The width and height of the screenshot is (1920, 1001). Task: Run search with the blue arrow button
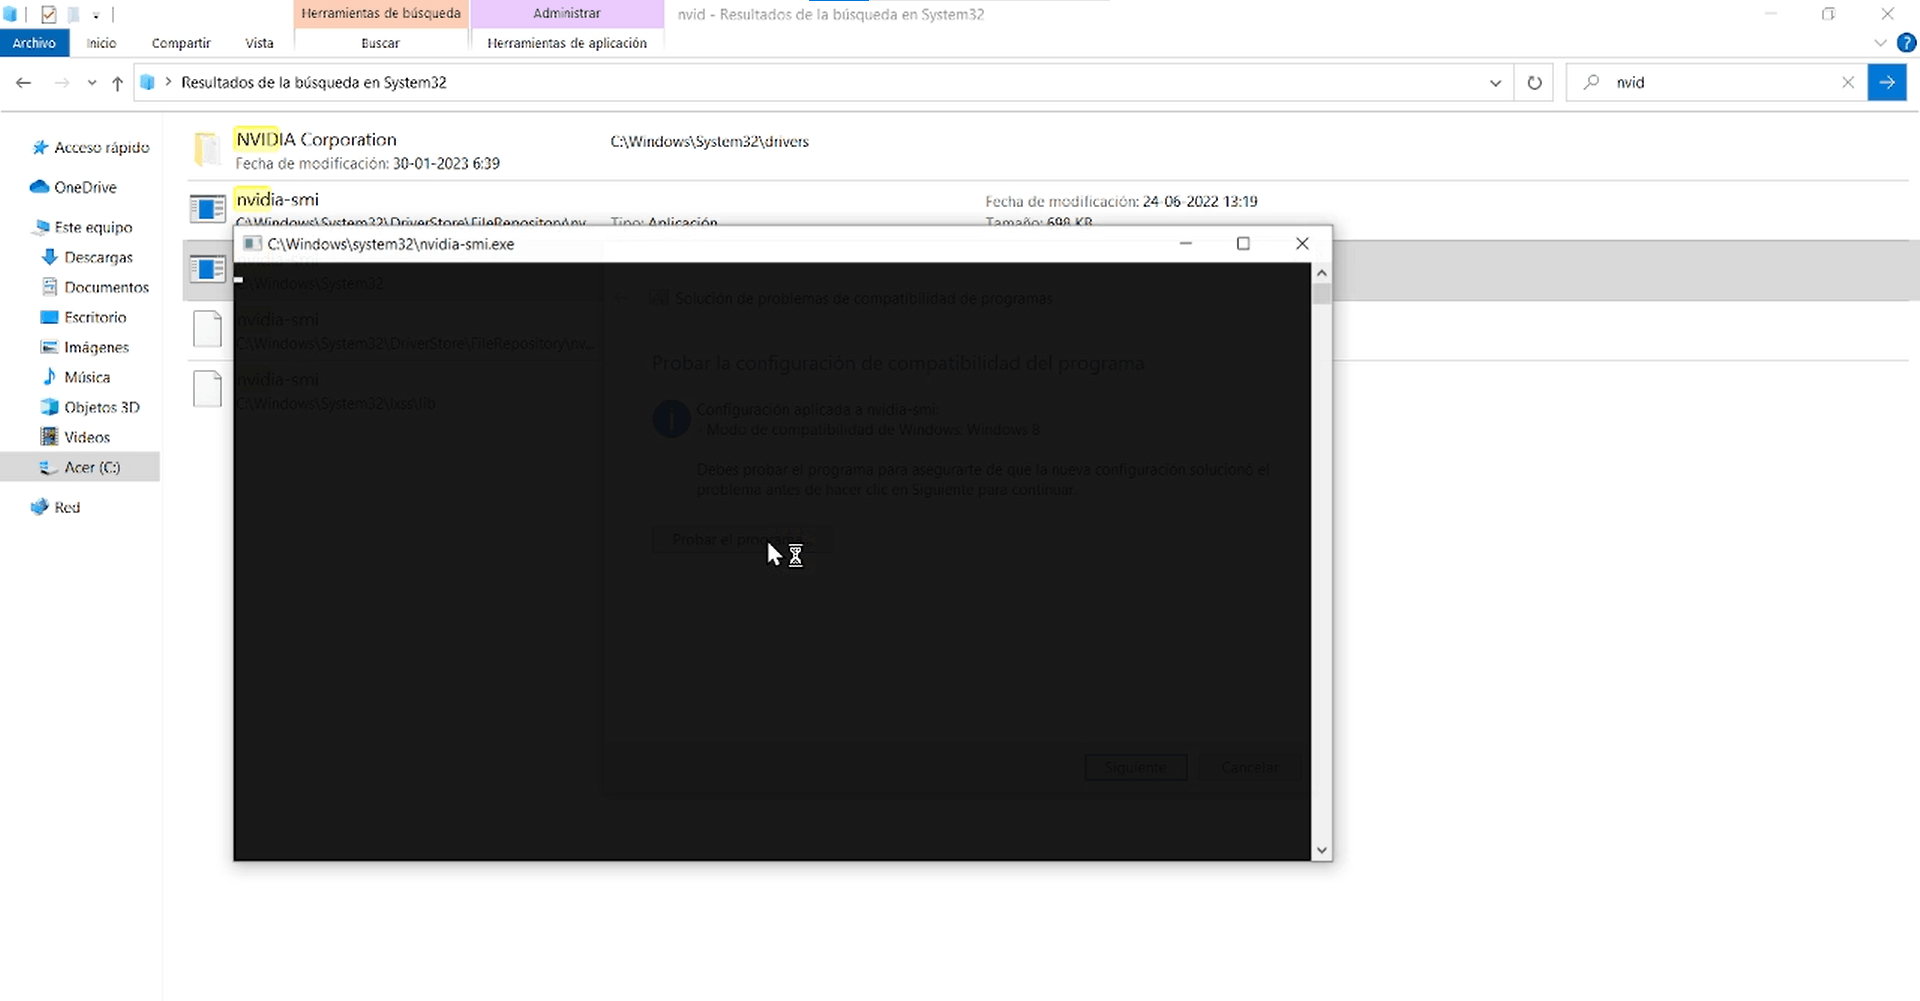pos(1887,83)
